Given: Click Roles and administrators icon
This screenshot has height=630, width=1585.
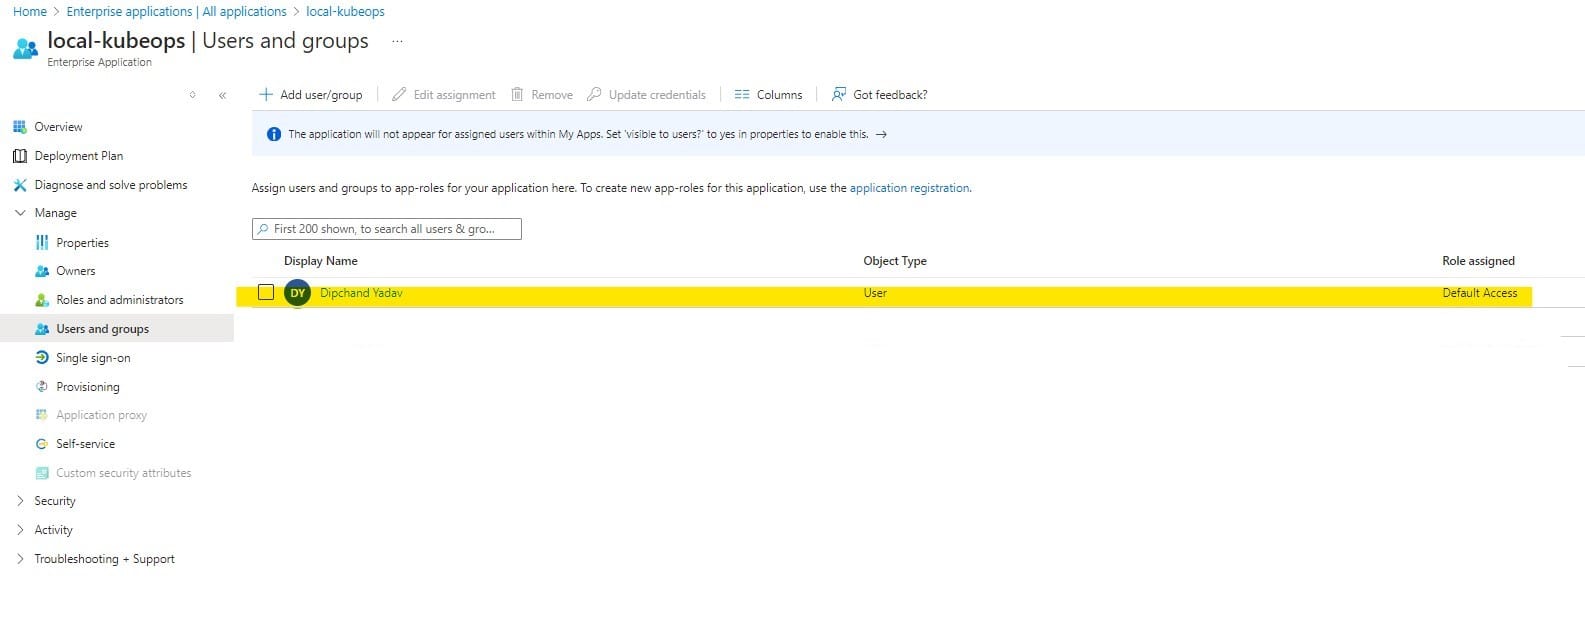Looking at the screenshot, I should 41,300.
